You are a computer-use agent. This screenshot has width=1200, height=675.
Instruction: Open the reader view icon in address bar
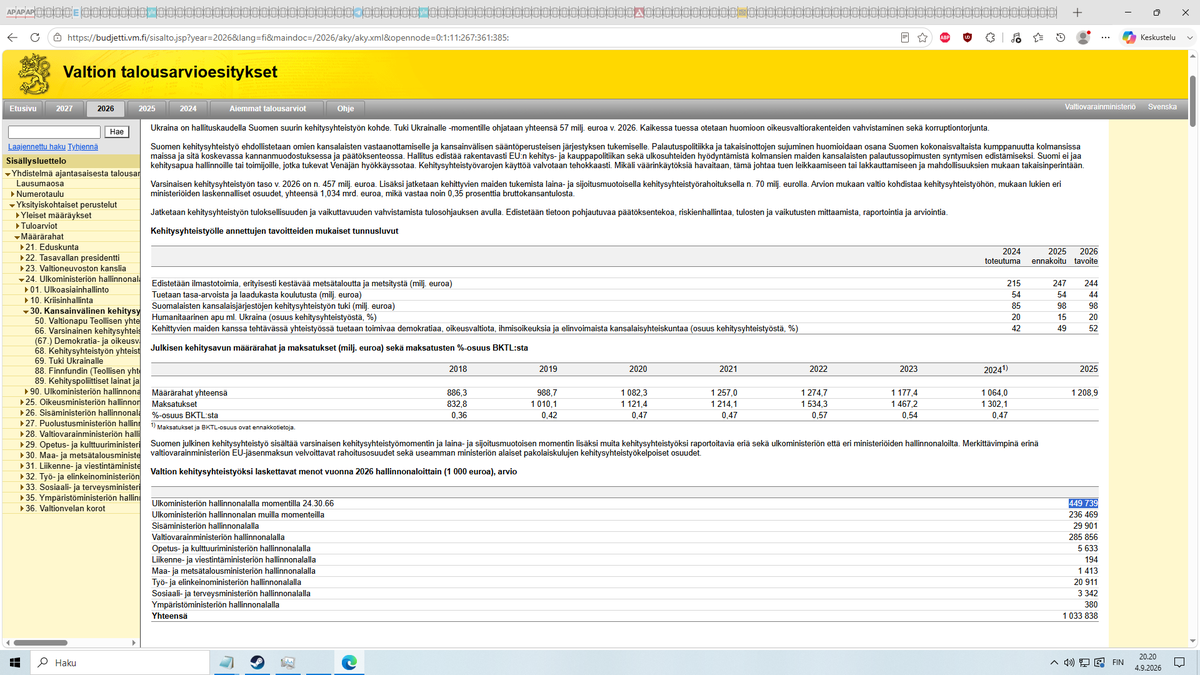904,37
